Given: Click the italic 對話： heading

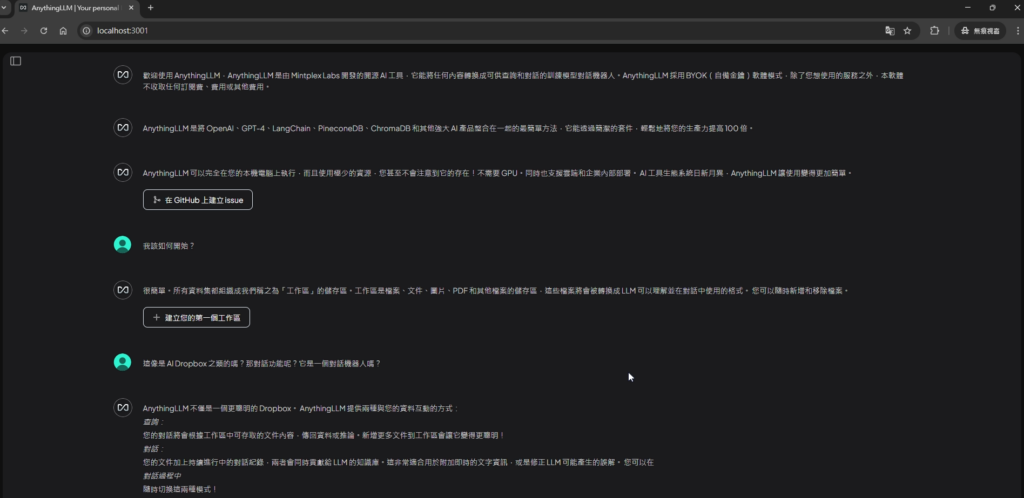Looking at the screenshot, I should click(x=153, y=449).
